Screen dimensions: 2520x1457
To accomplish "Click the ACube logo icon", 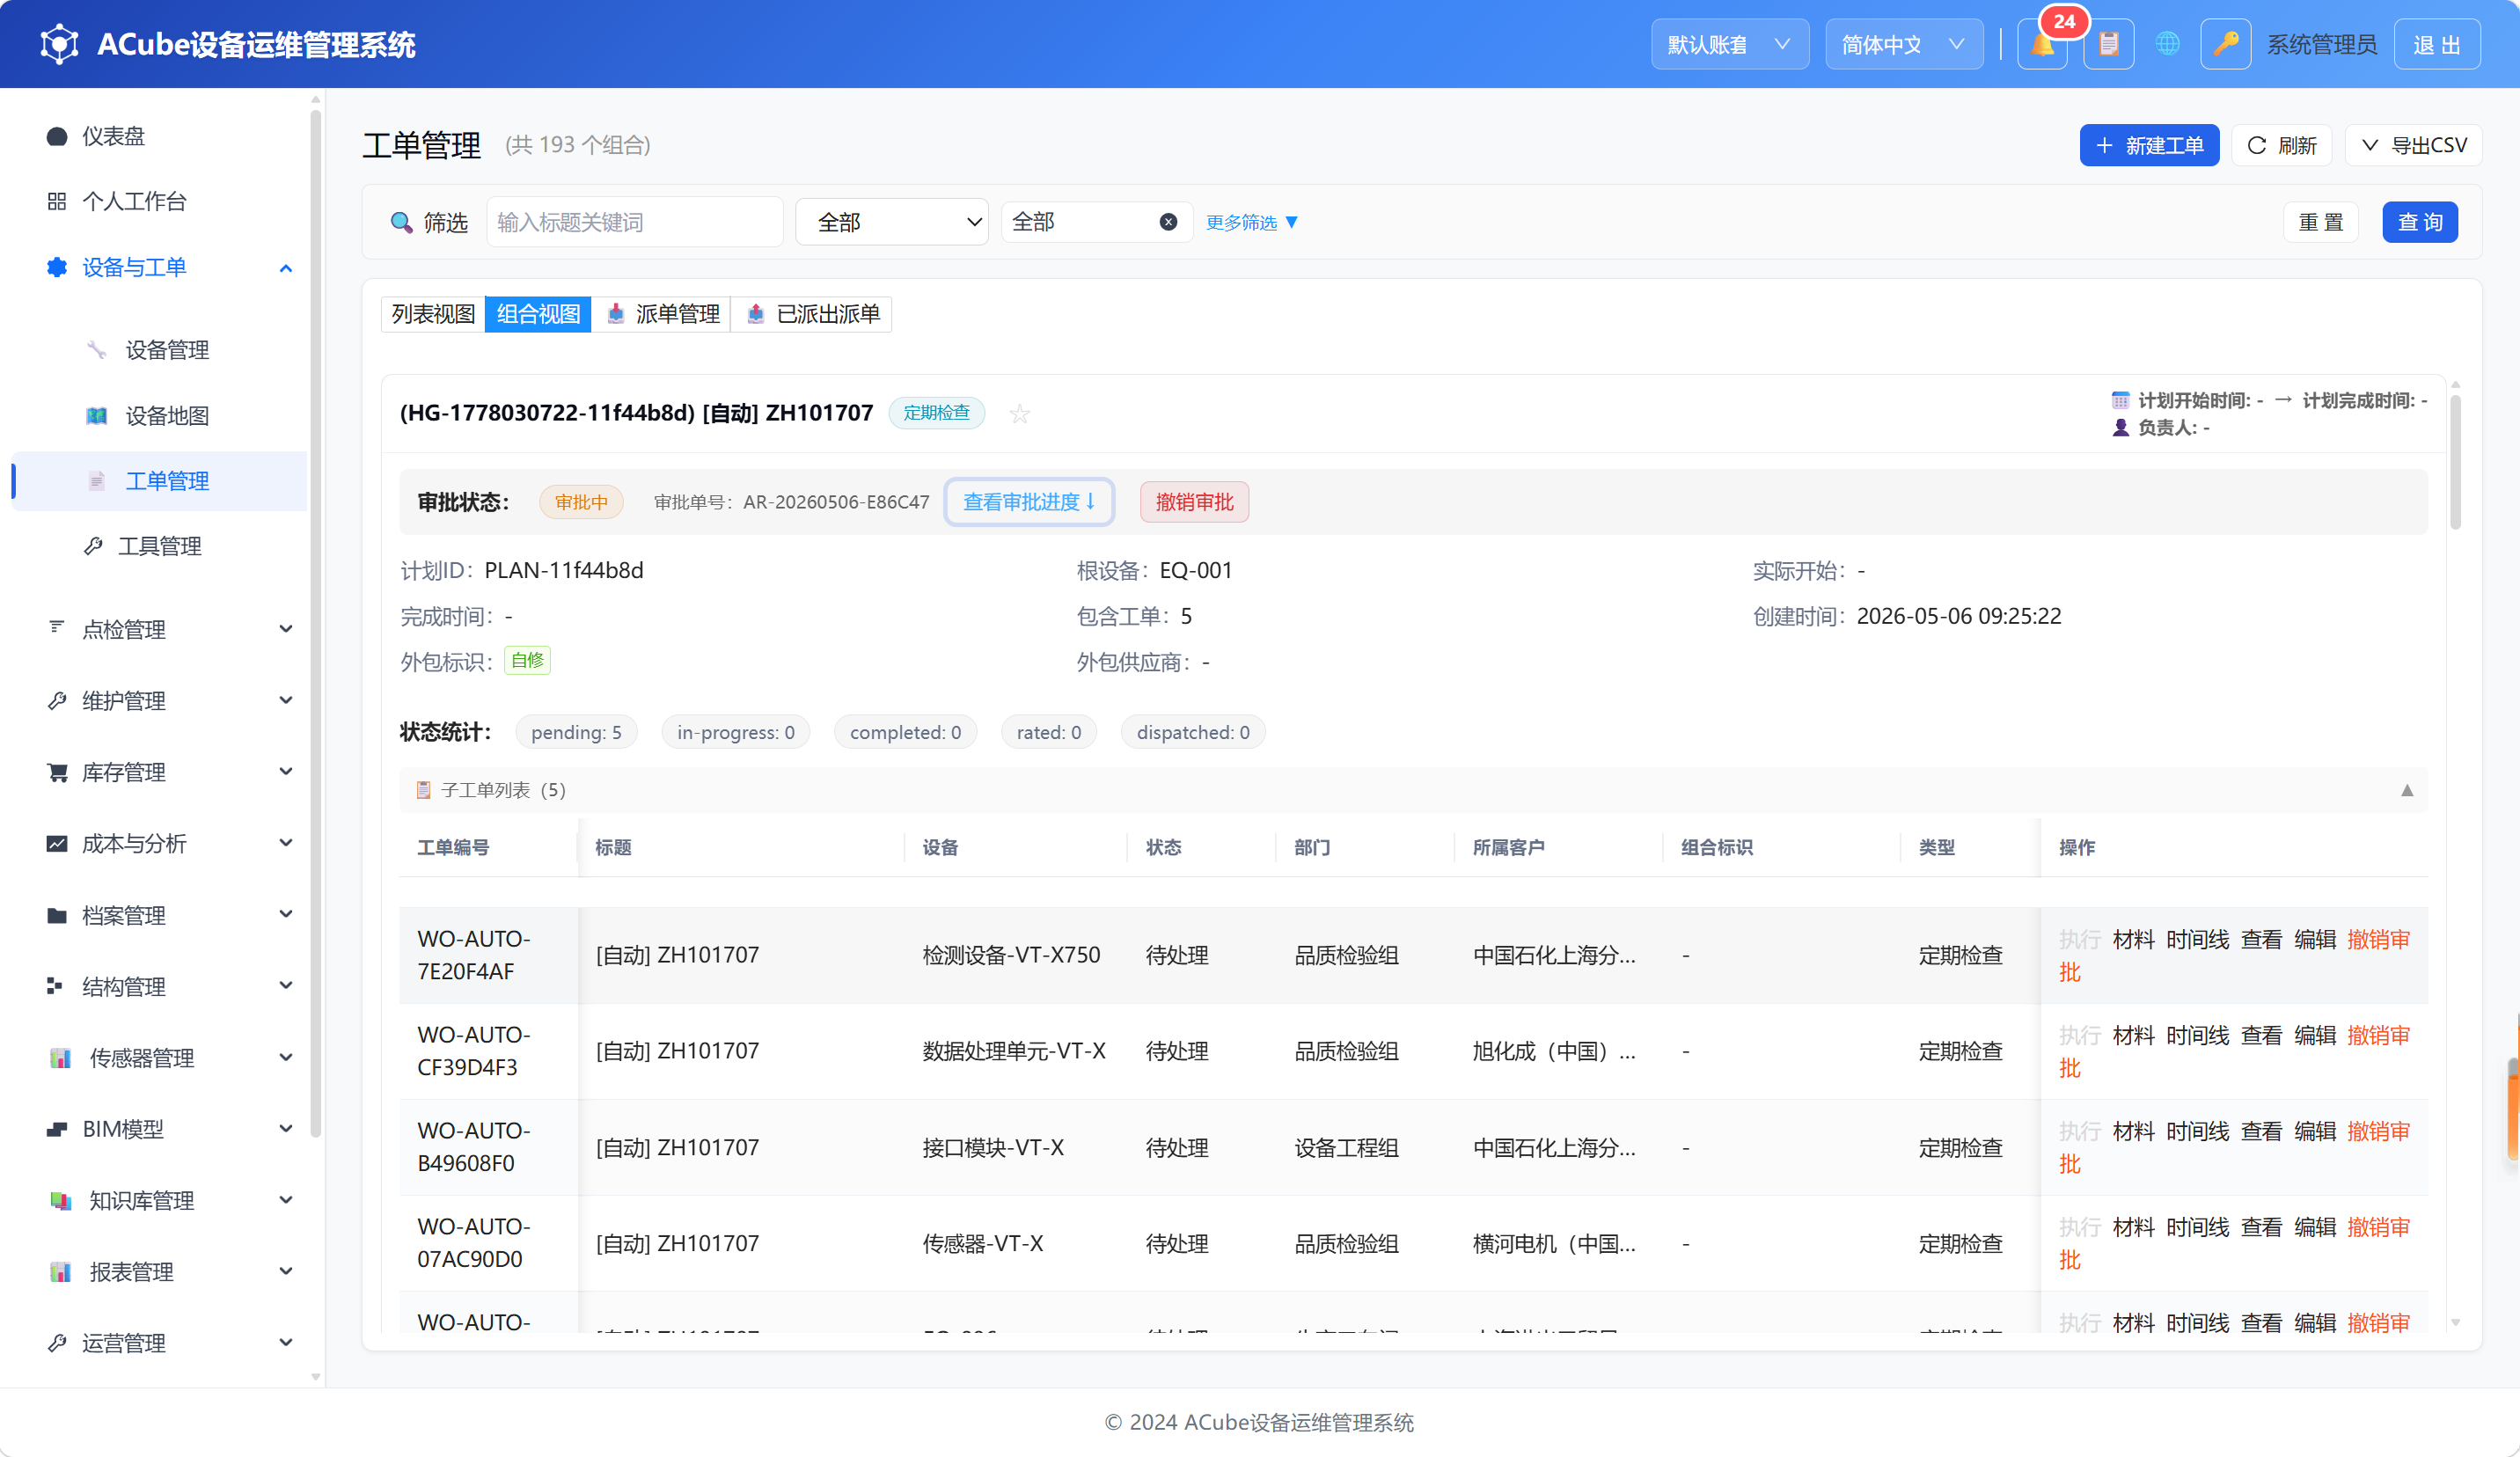I will (x=59, y=44).
